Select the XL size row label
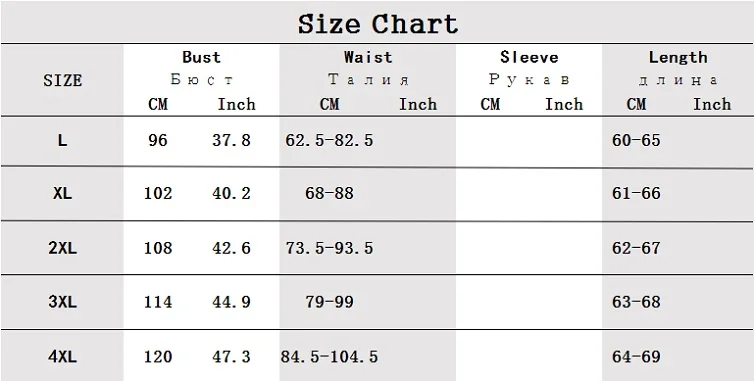This screenshot has height=381, width=754. 63,193
